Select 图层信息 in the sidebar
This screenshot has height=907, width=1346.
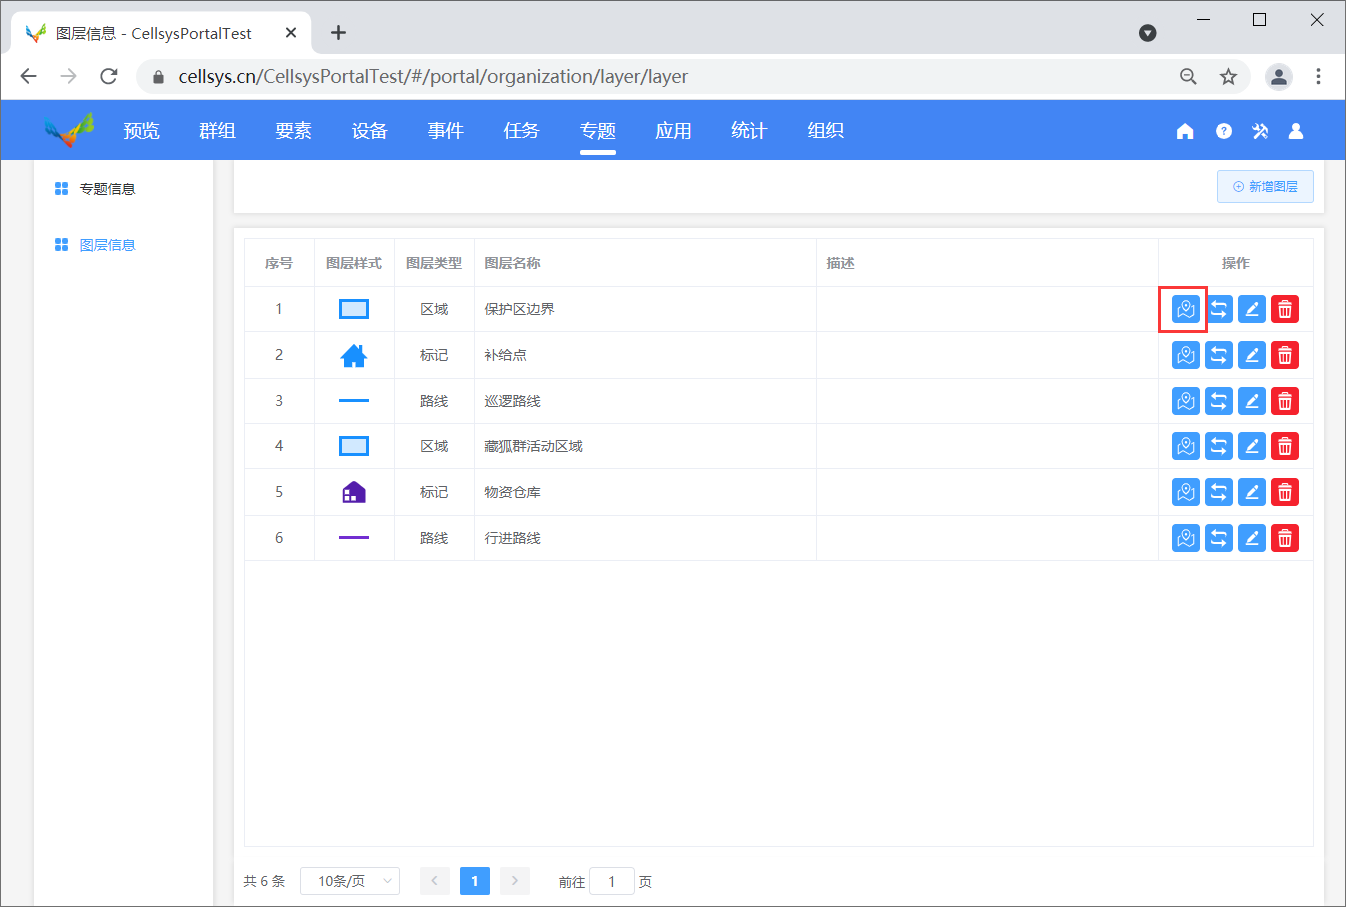click(107, 245)
